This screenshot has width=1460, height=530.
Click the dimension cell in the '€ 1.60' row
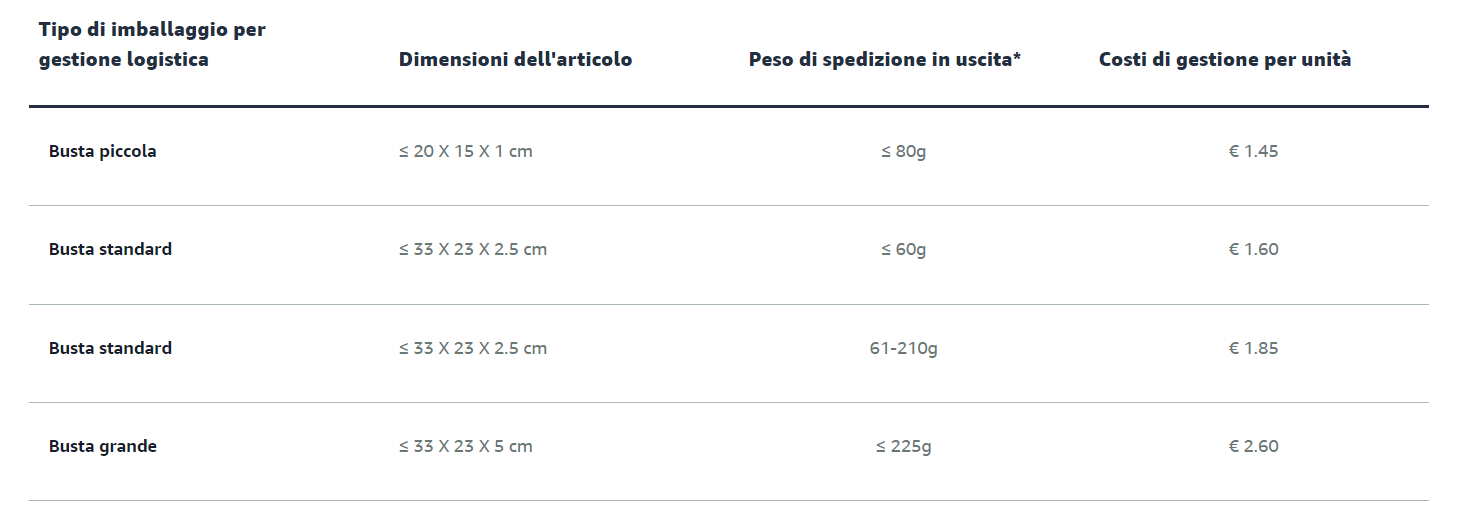473,250
